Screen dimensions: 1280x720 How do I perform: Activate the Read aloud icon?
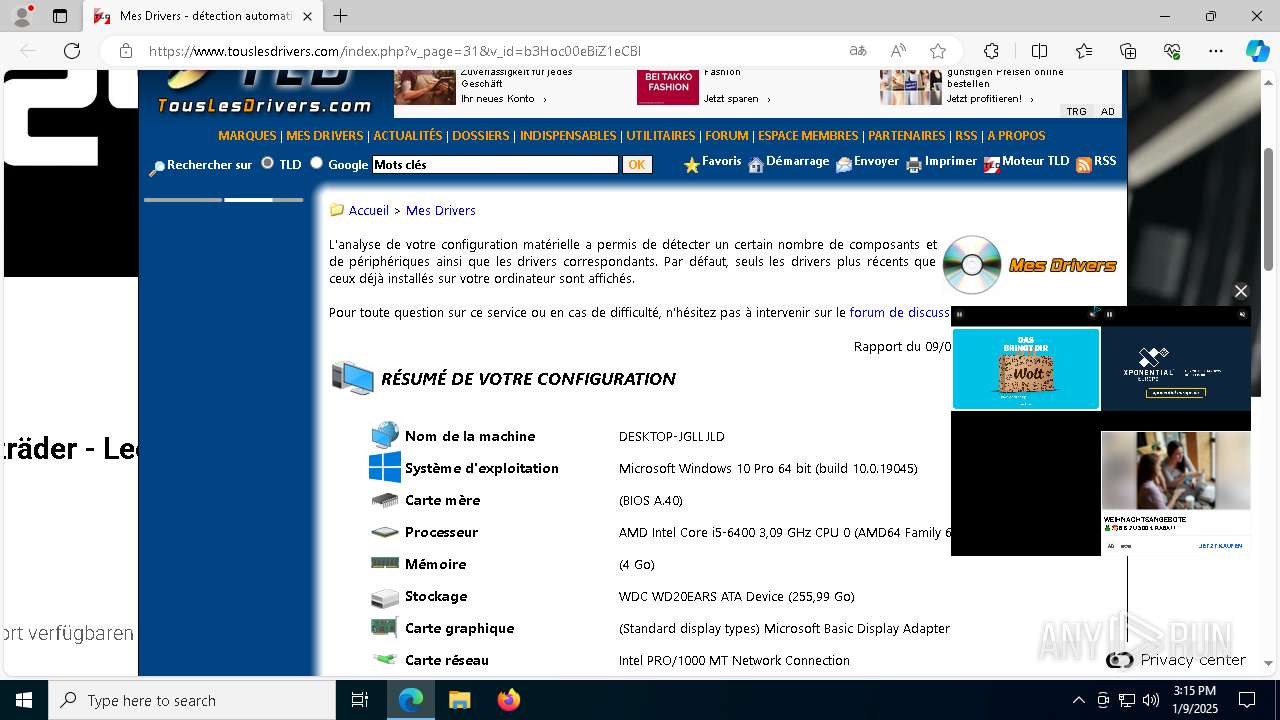(x=898, y=51)
